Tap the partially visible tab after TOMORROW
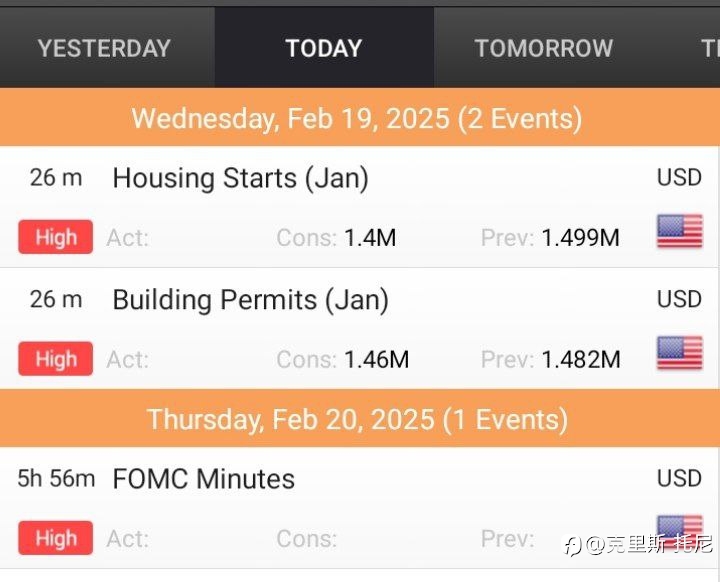The width and height of the screenshot is (720, 582). point(710,48)
